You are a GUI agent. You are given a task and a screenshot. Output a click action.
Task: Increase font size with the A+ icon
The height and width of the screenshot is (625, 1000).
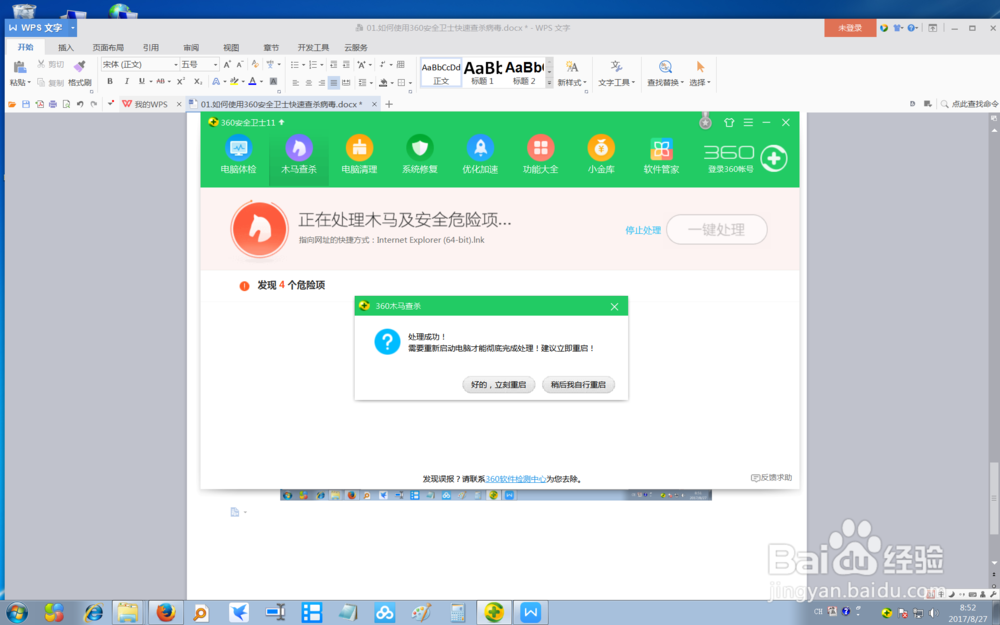click(227, 64)
